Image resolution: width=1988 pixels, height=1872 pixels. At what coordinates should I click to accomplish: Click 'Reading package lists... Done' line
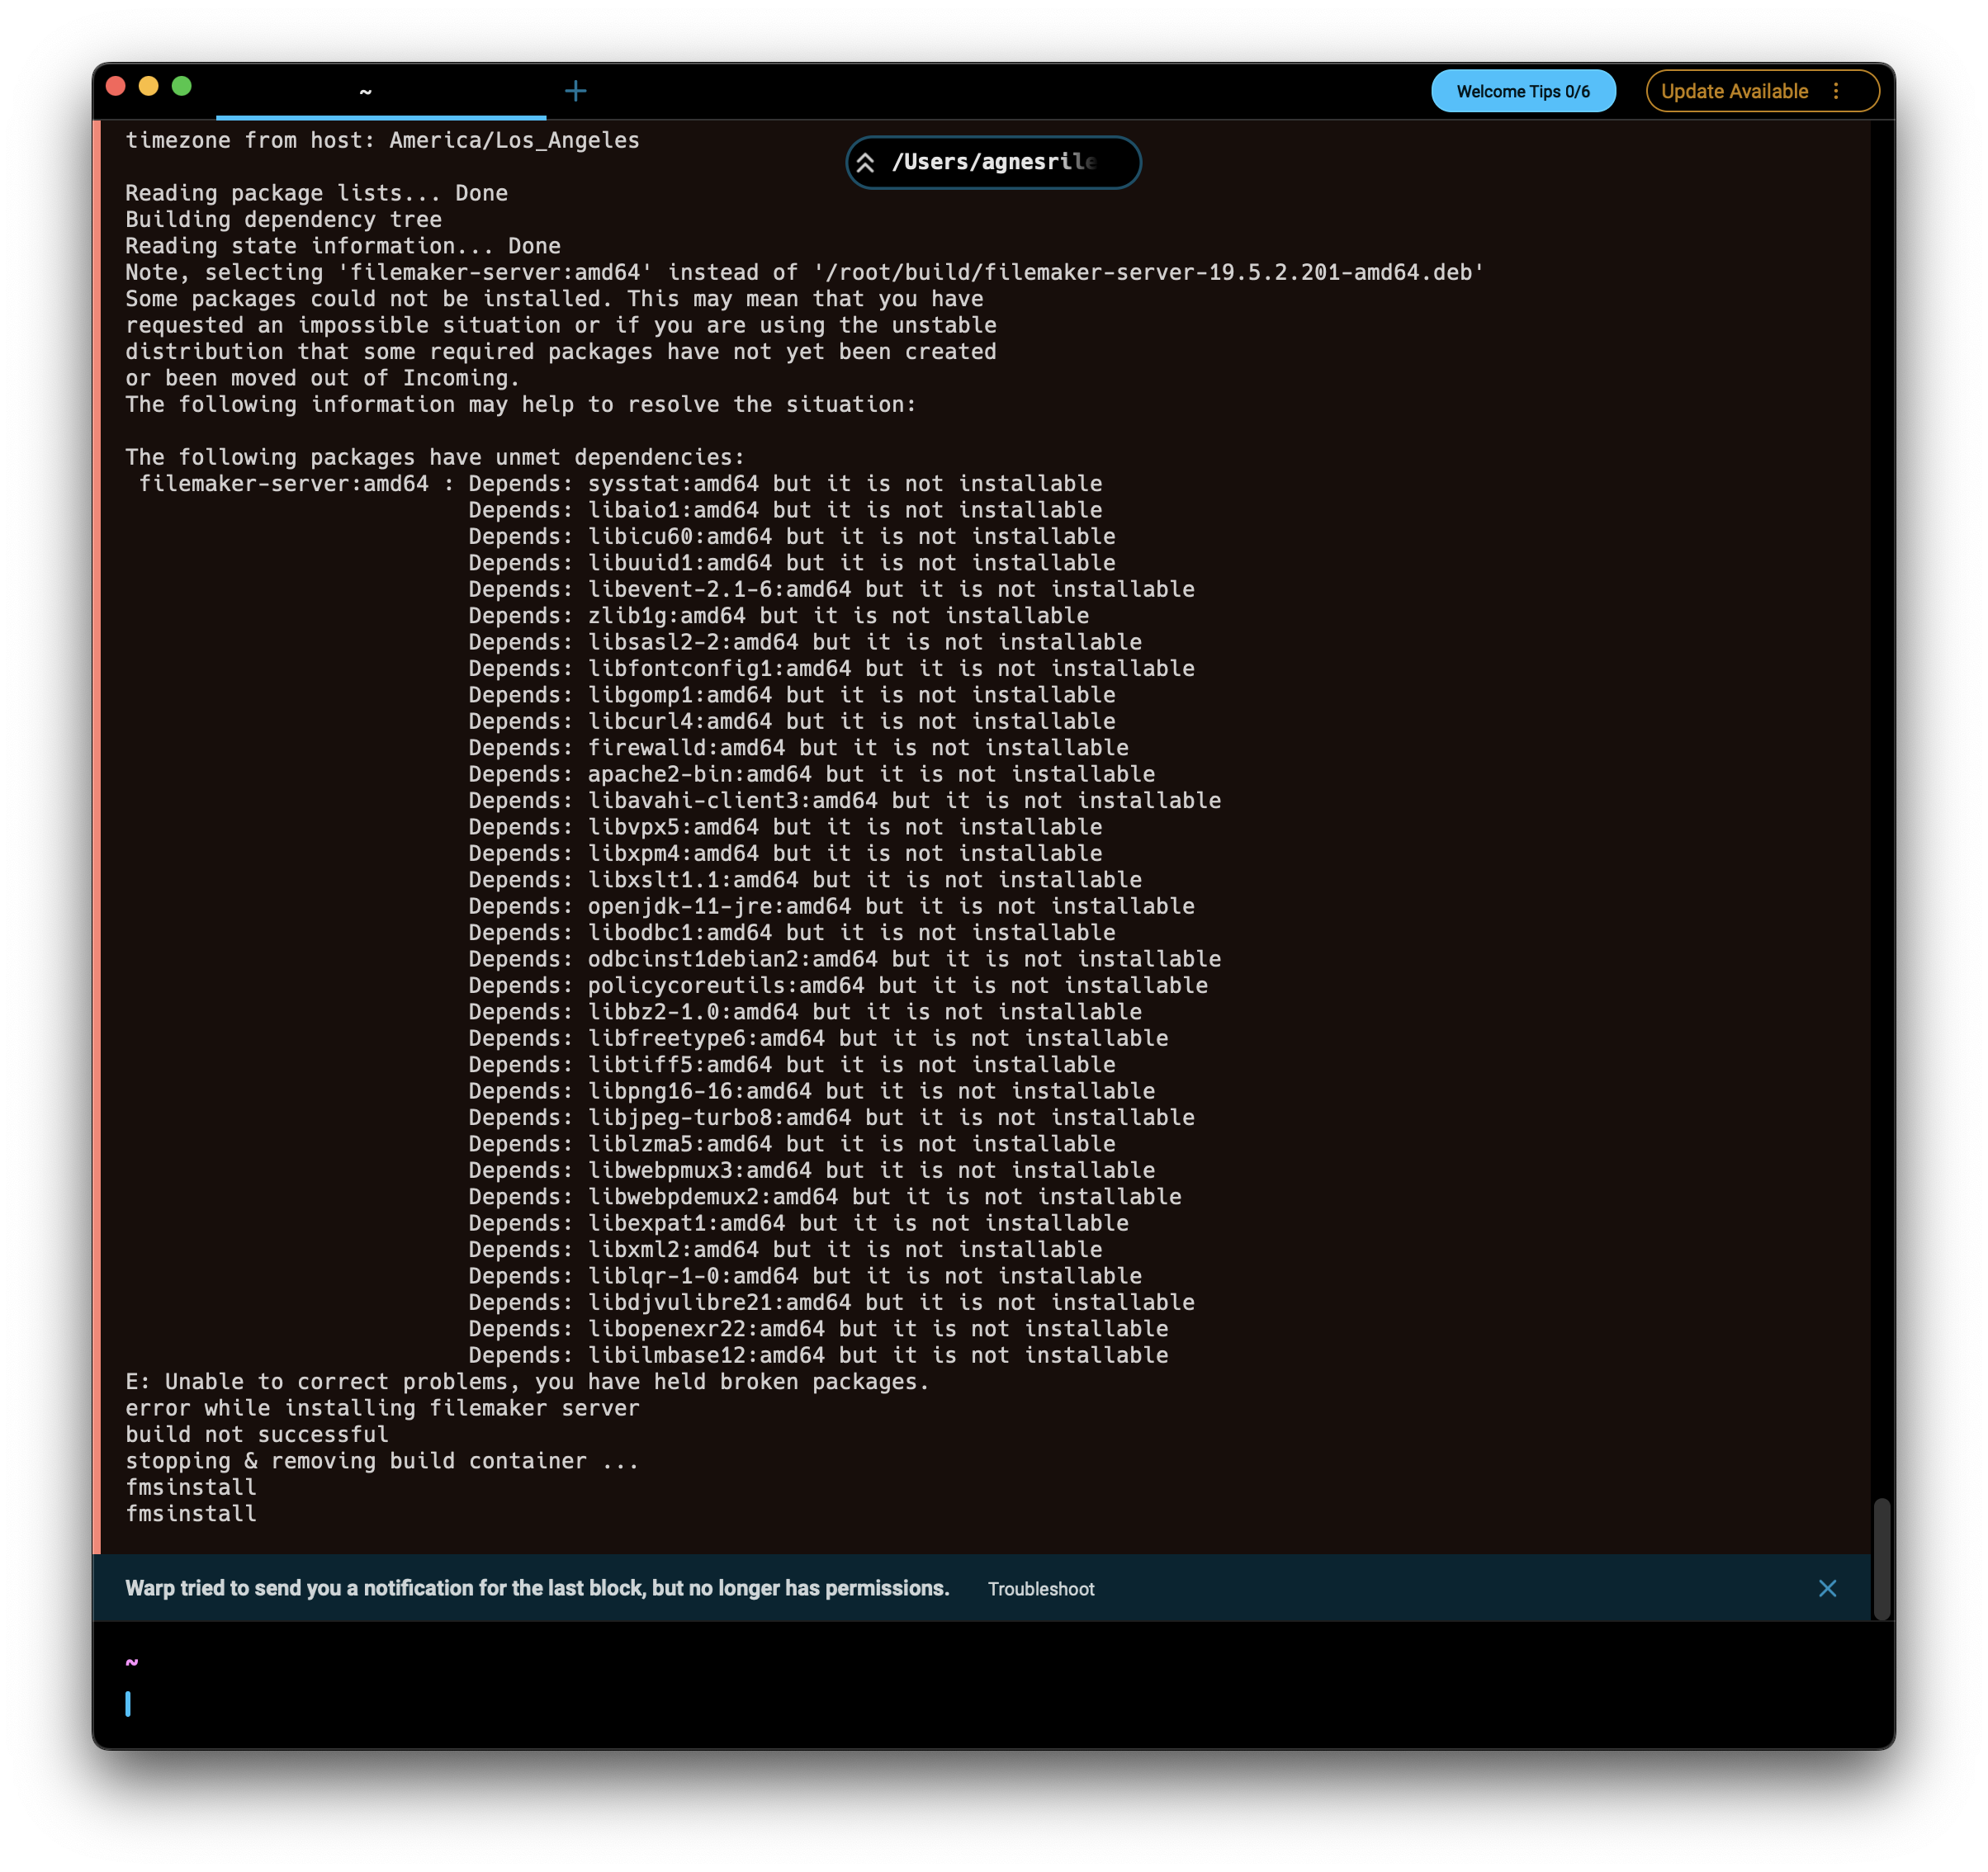tap(316, 193)
